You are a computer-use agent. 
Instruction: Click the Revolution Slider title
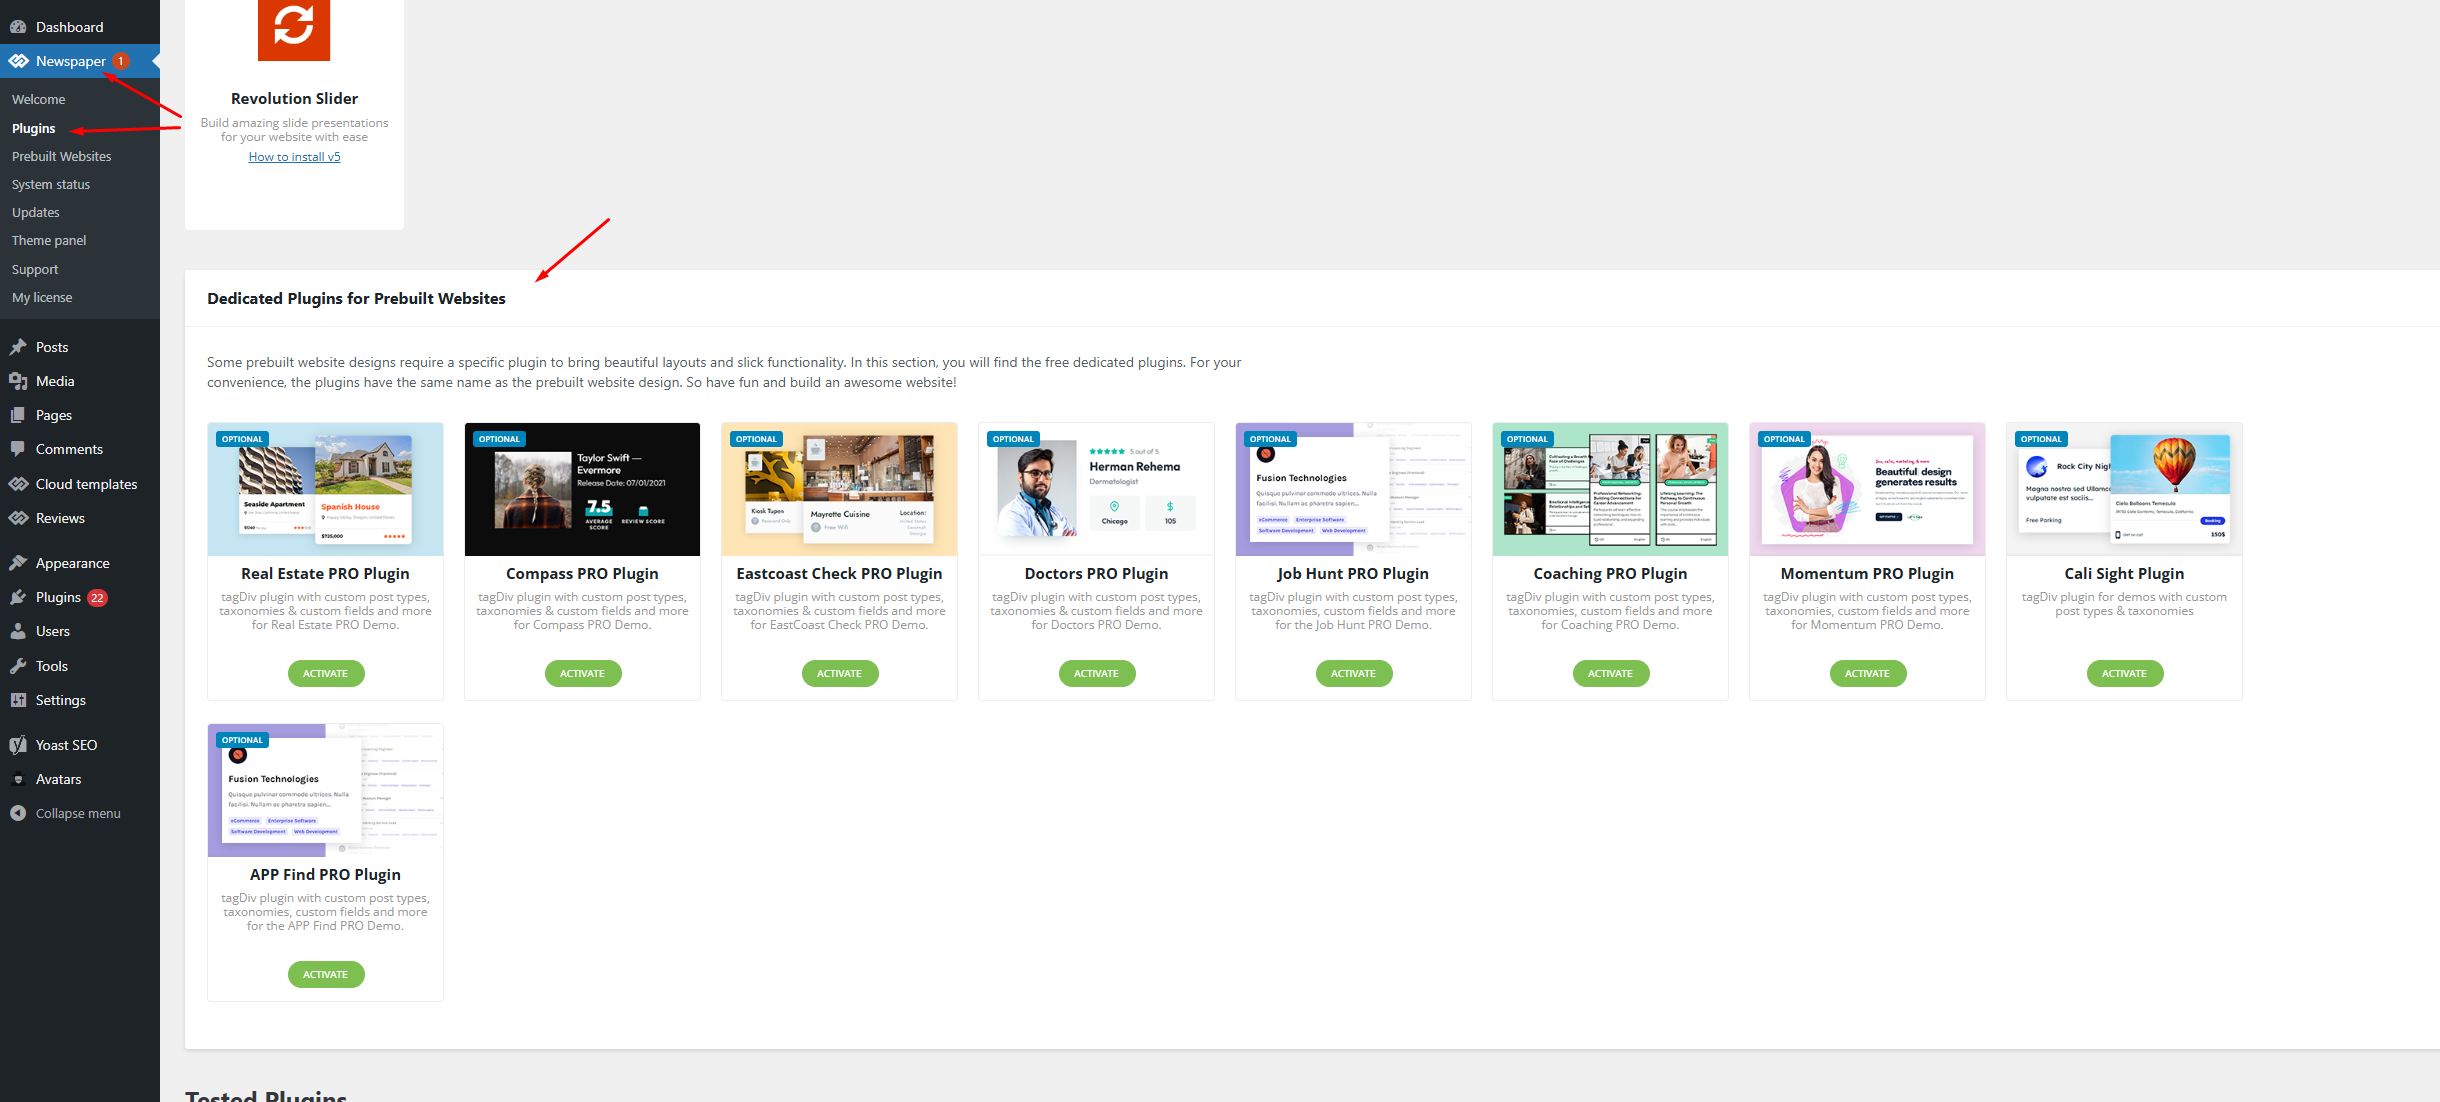point(294,98)
